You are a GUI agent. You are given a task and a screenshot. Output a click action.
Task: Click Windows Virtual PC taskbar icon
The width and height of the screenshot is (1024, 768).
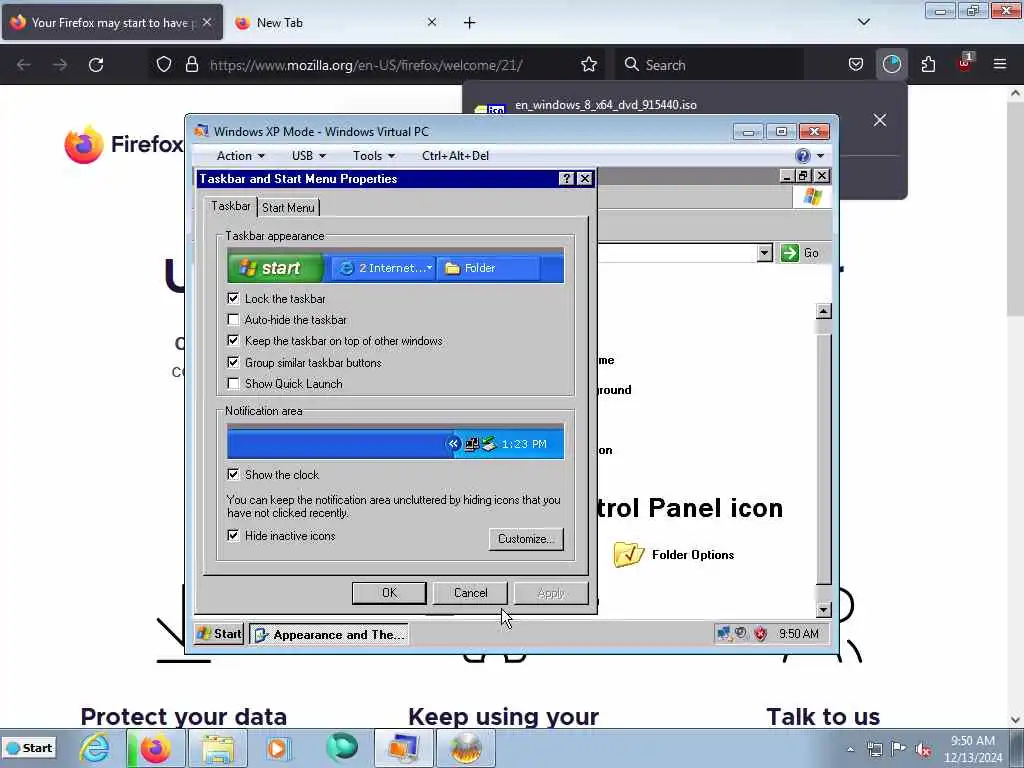coord(403,748)
